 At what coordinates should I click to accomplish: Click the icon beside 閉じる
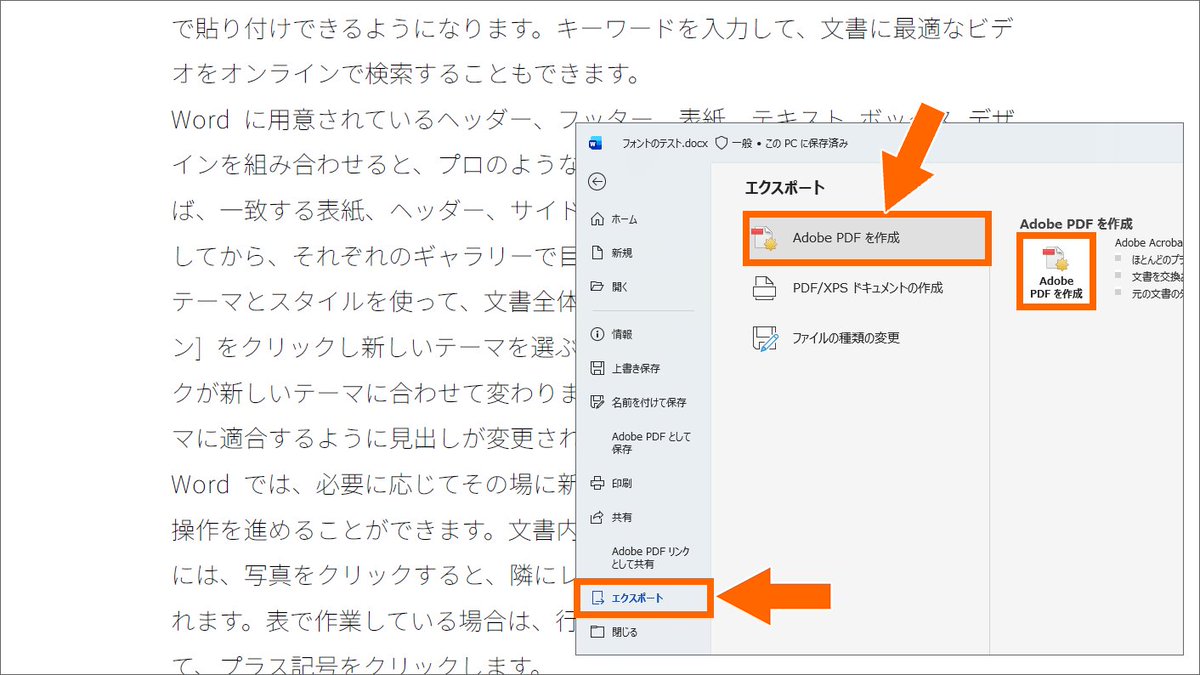pos(598,632)
